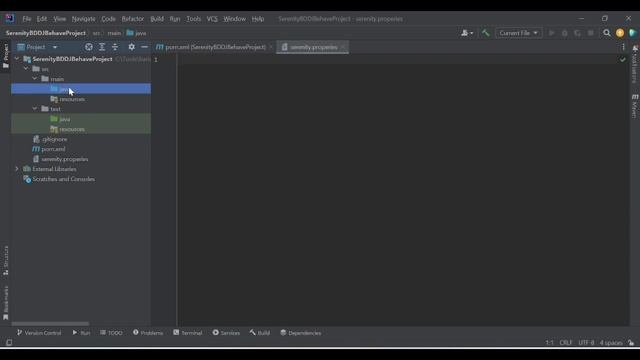Viewport: 640px width, 360px height.
Task: Click the 4 spaces indent status
Action: pyautogui.click(x=611, y=342)
